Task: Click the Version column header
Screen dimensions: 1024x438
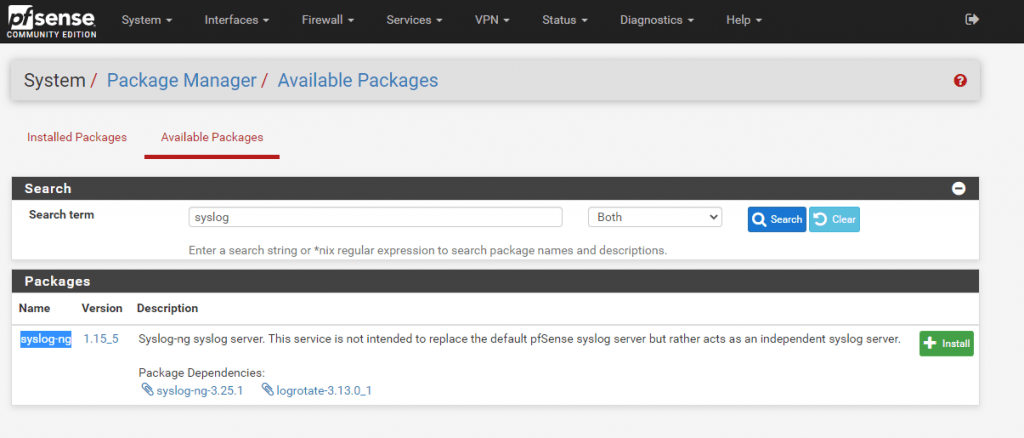Action: (x=102, y=308)
